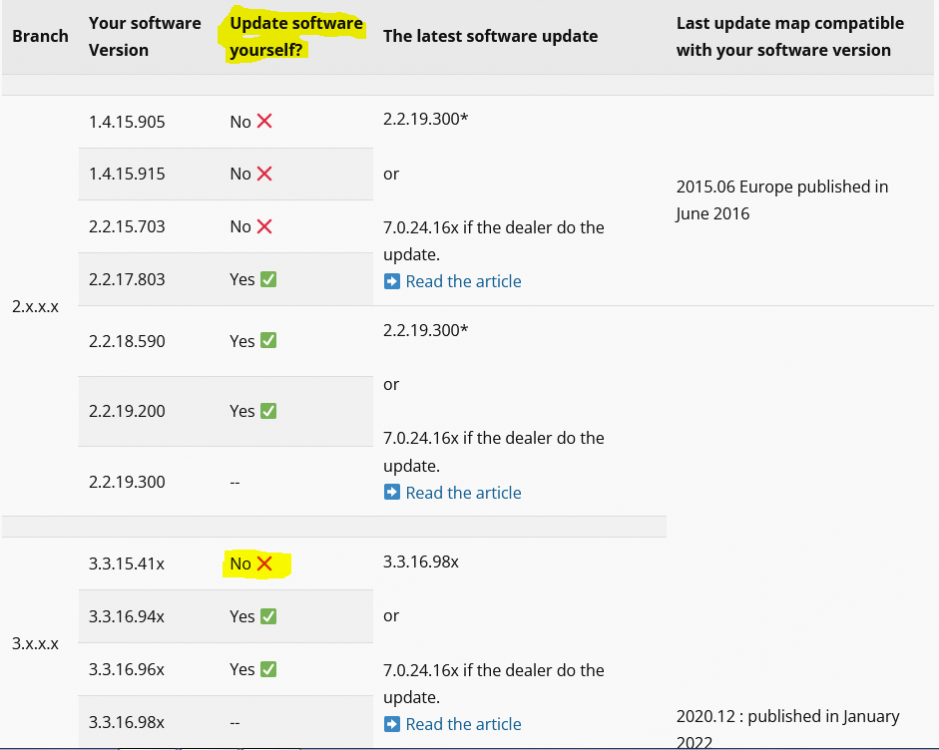The image size is (939, 750).
Task: Click version number 1.4.15.905
Action: (127, 122)
